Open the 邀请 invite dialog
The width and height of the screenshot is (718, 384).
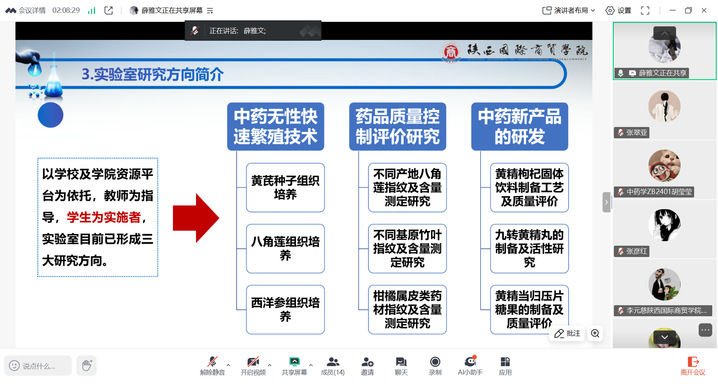click(367, 366)
